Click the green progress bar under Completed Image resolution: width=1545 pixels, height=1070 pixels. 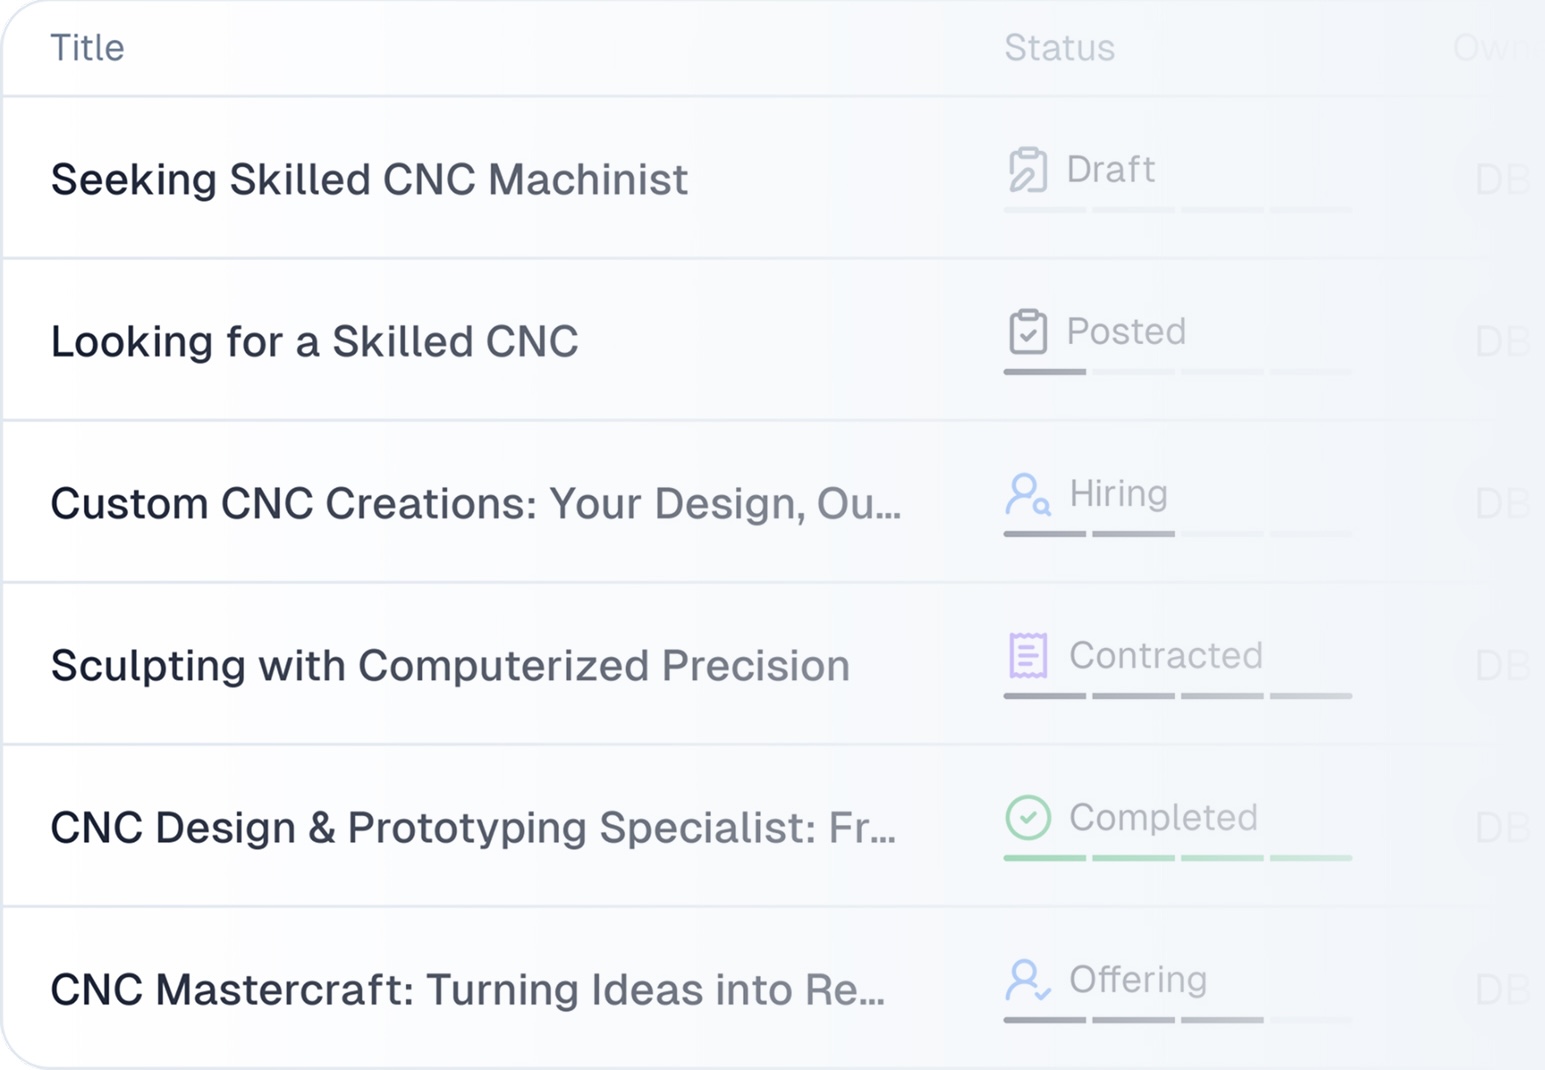tap(1178, 858)
